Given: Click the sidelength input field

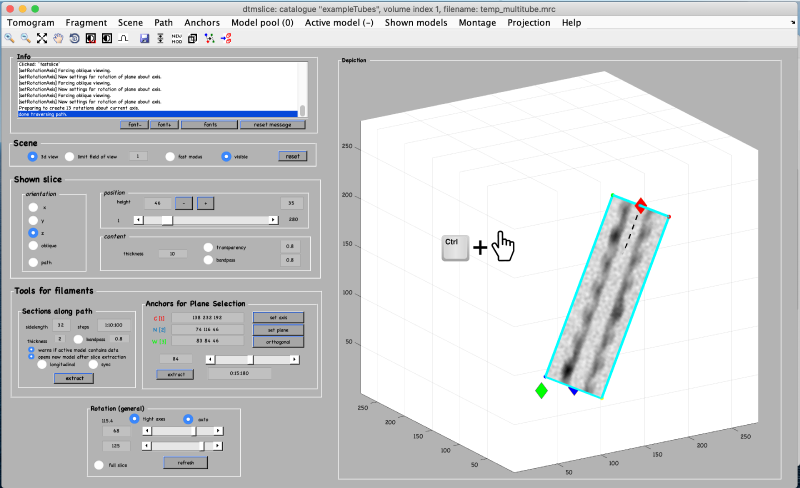Looking at the screenshot, I should [x=60, y=325].
